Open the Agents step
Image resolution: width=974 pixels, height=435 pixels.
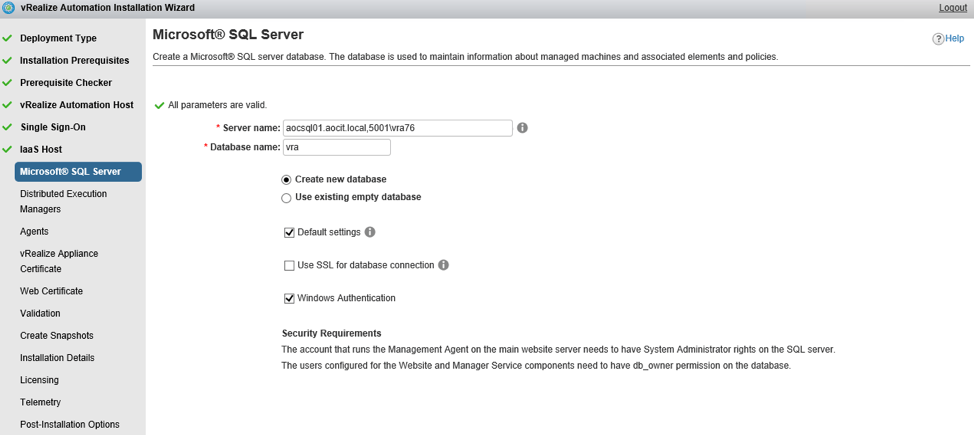click(34, 231)
